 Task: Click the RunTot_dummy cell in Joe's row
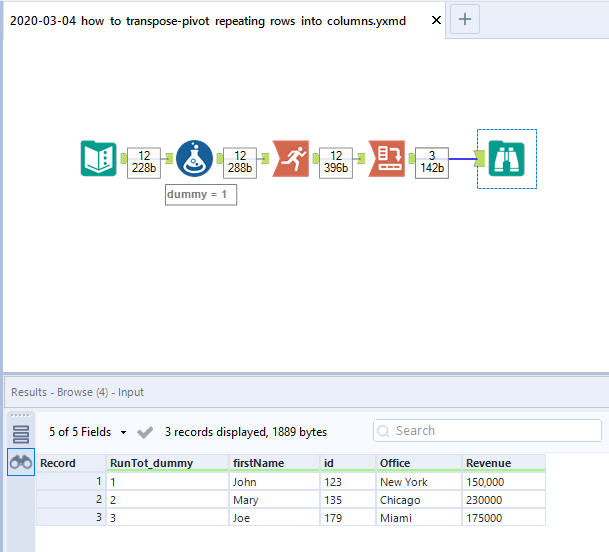coord(167,517)
